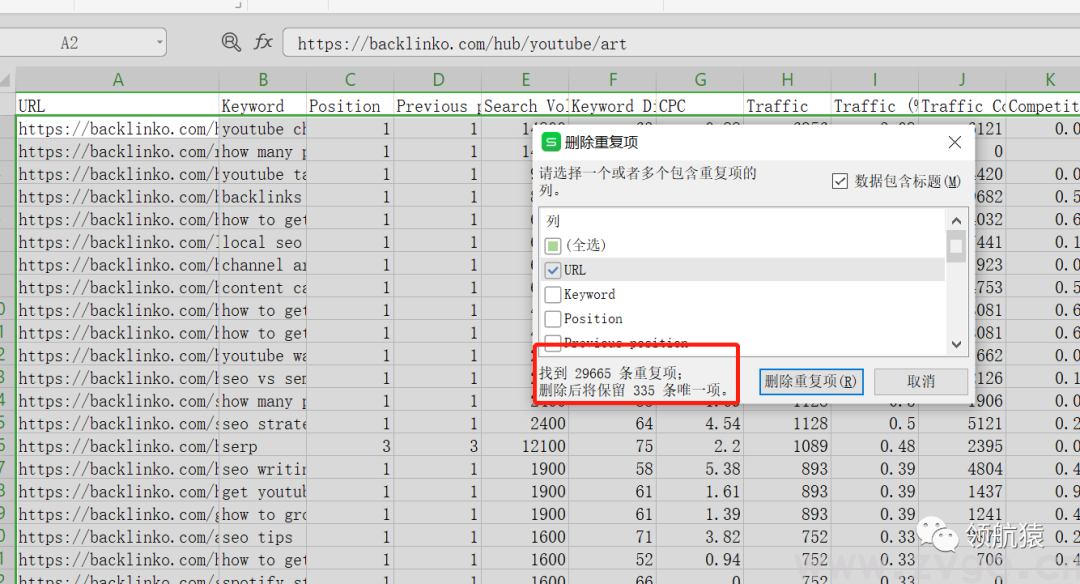This screenshot has height=584, width=1080.
Task: Select column C header
Action: click(x=350, y=80)
